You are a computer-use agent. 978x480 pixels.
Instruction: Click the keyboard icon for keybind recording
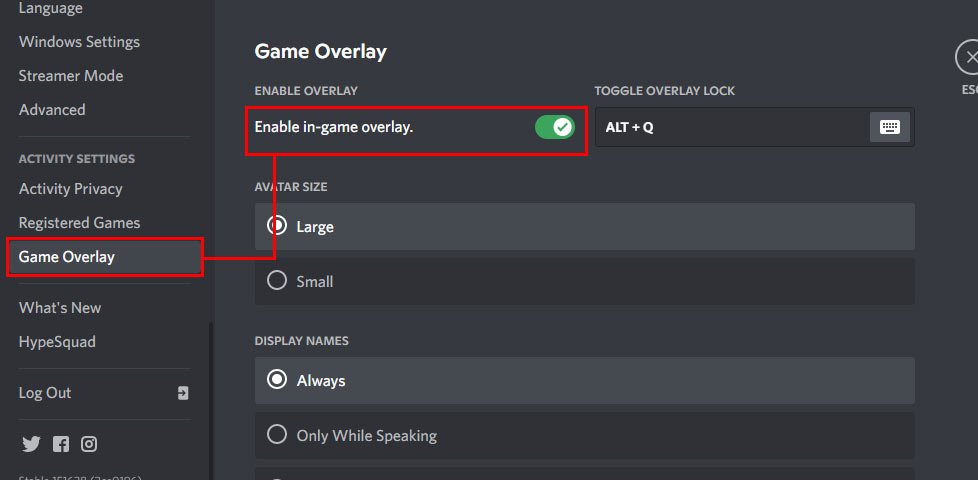[x=889, y=127]
